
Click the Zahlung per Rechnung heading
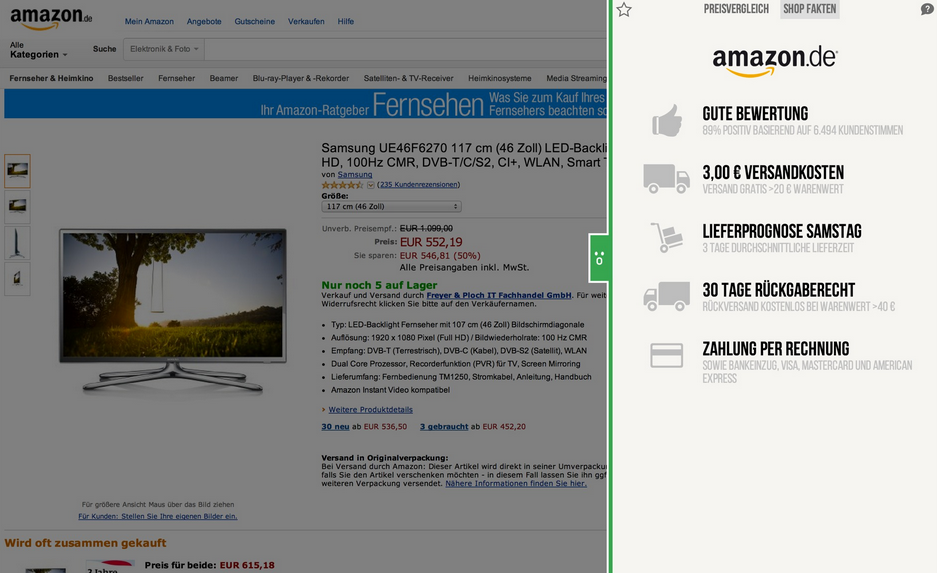[x=776, y=348]
